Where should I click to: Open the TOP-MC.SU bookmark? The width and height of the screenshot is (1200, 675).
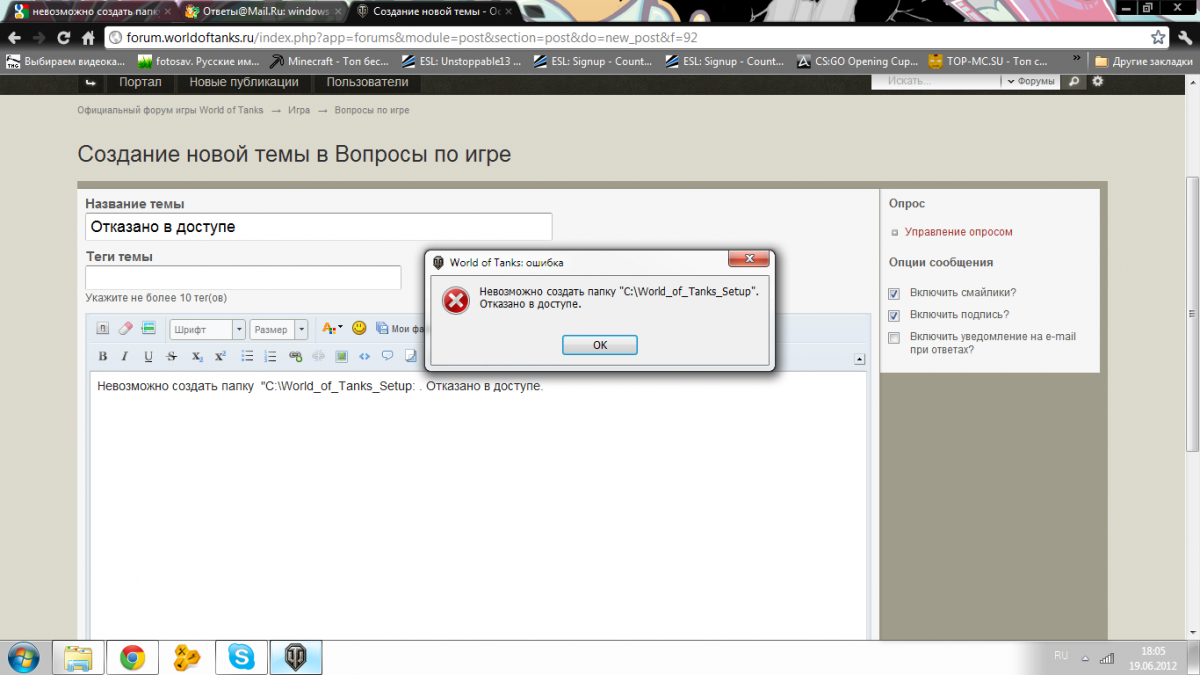988,61
